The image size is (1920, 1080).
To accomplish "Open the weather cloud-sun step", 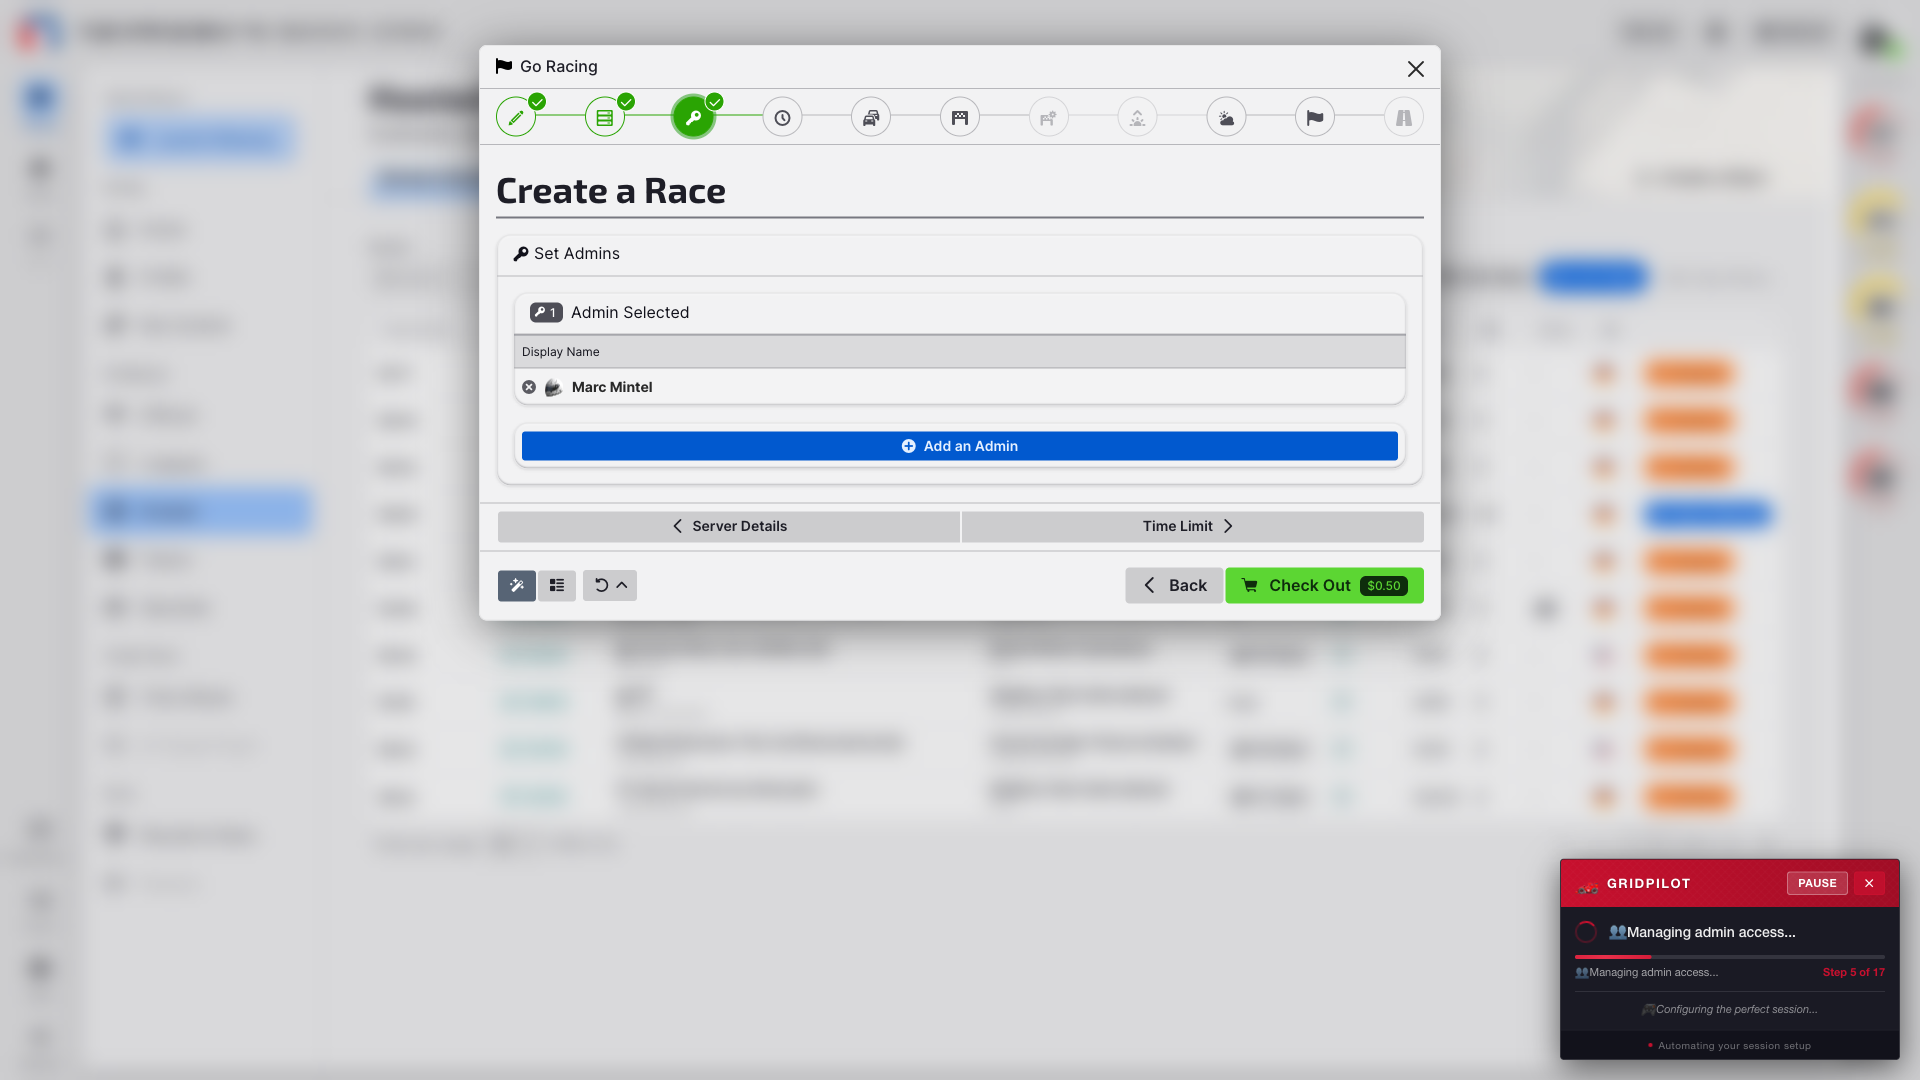I will 1226,118.
